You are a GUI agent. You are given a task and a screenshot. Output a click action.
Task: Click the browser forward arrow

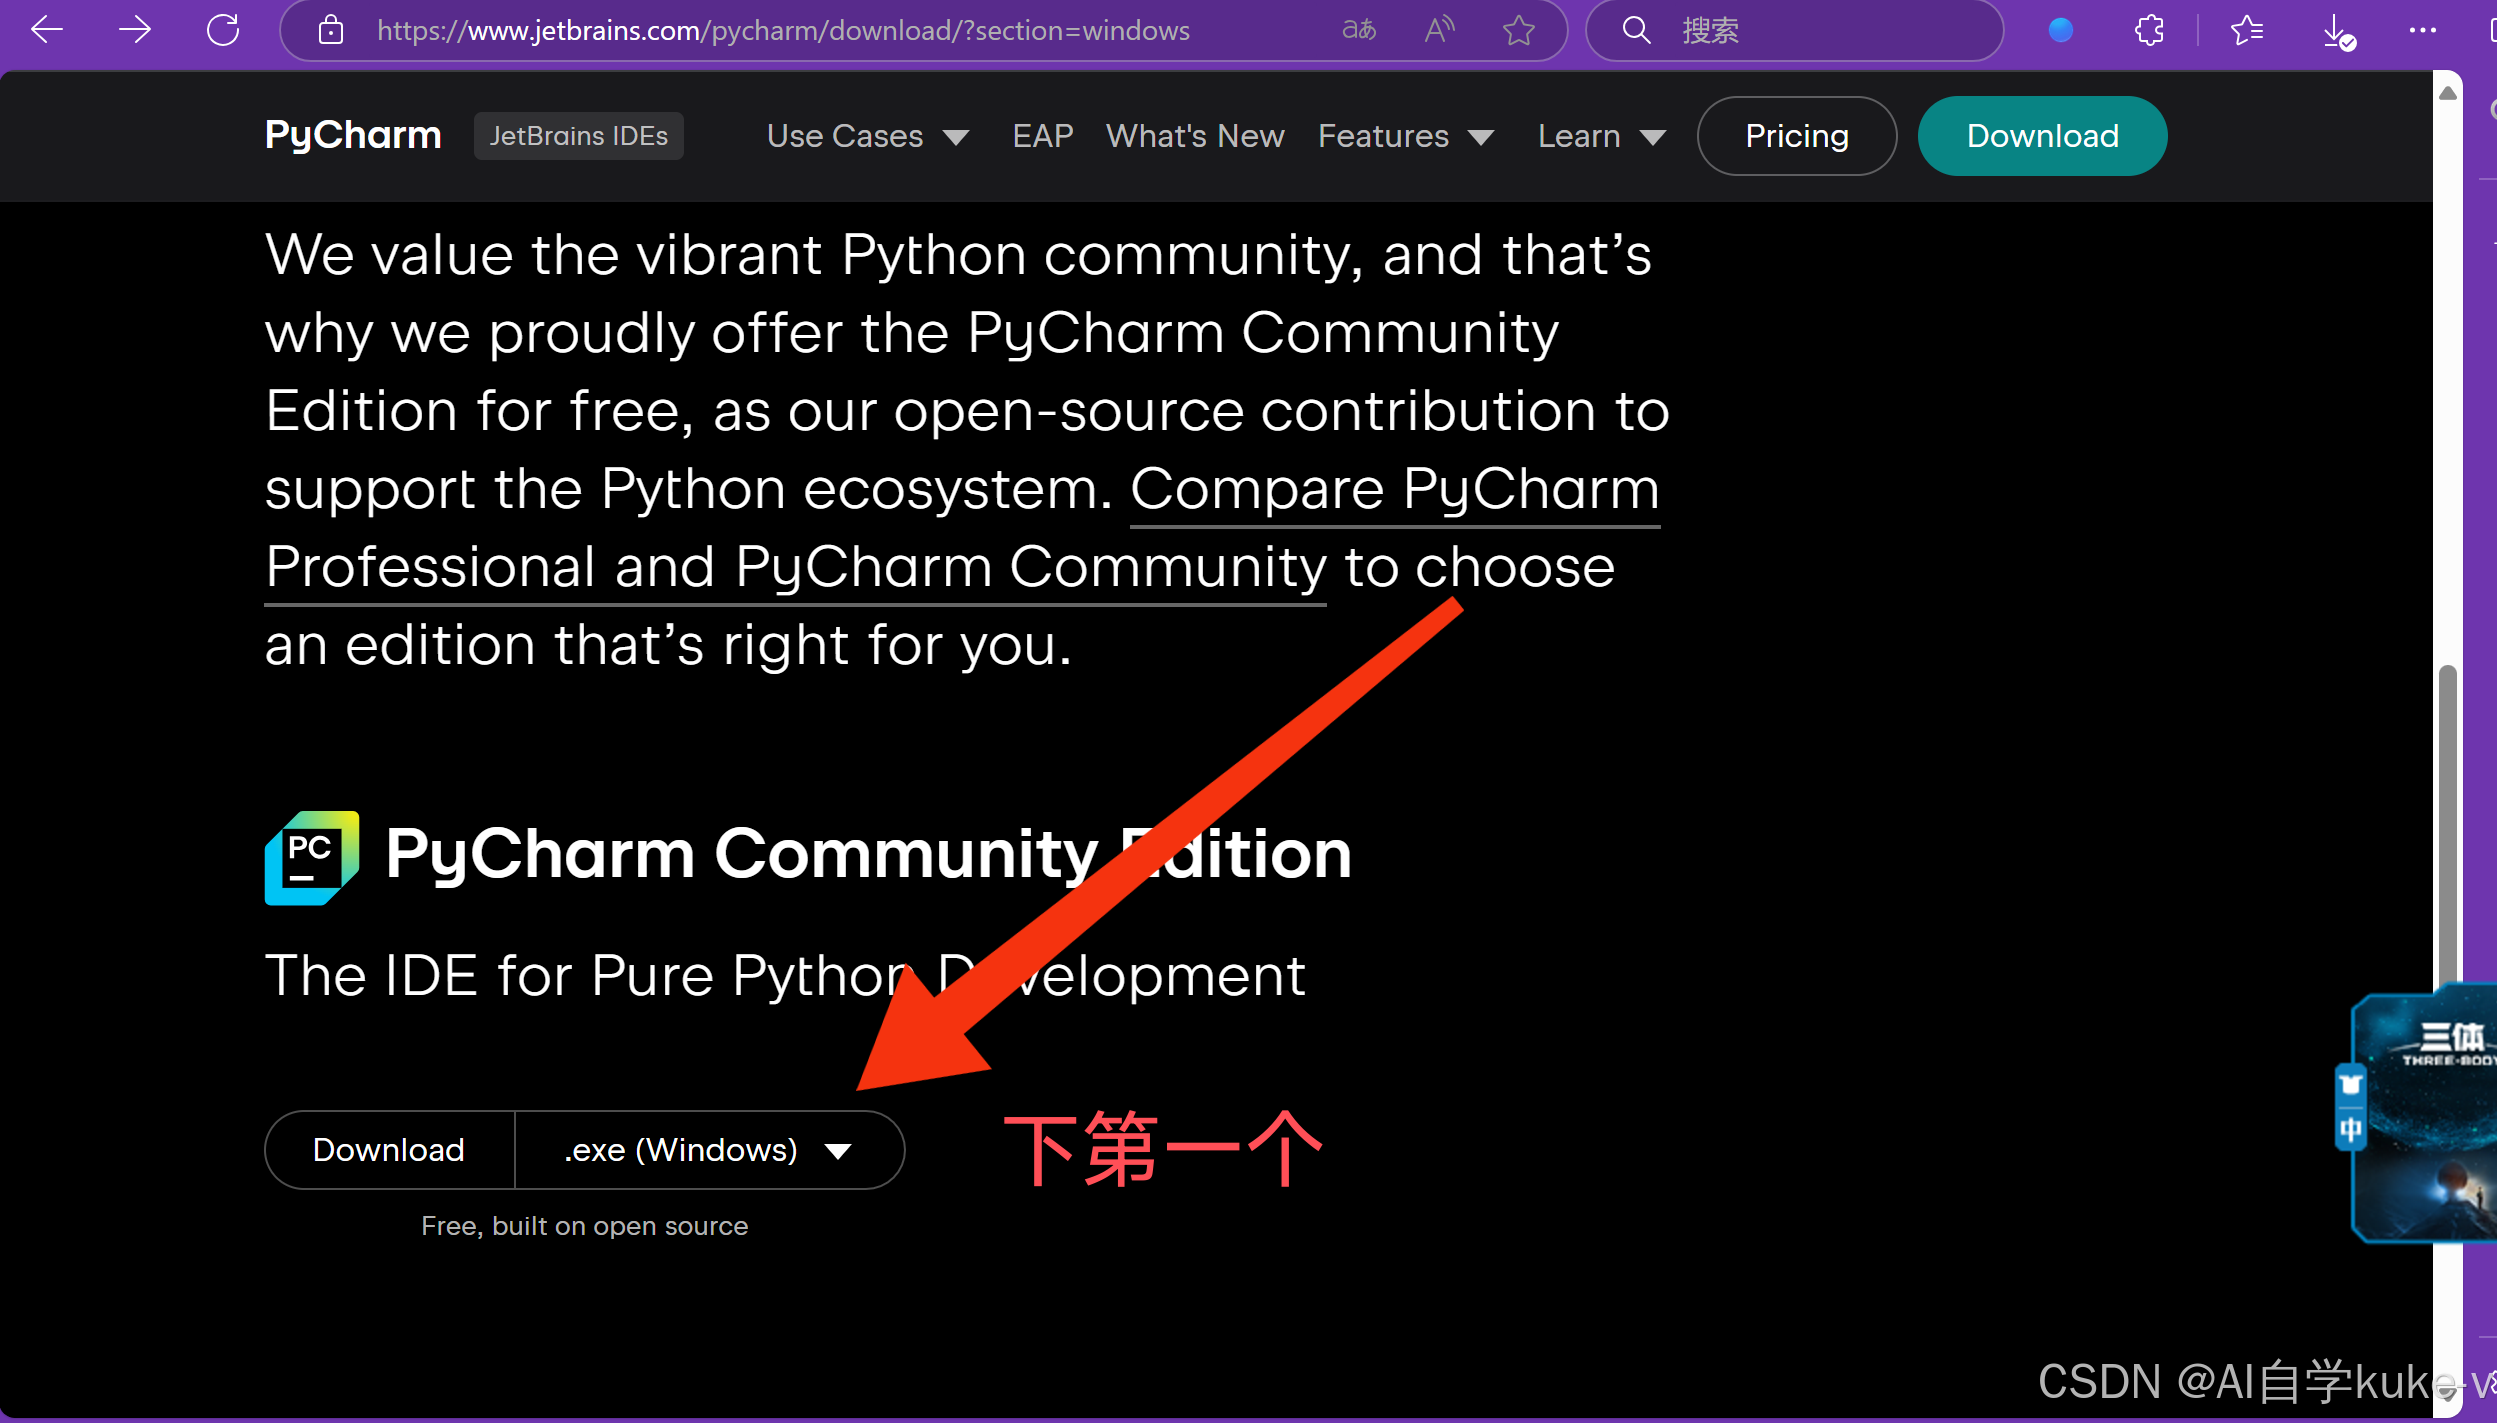[x=134, y=30]
